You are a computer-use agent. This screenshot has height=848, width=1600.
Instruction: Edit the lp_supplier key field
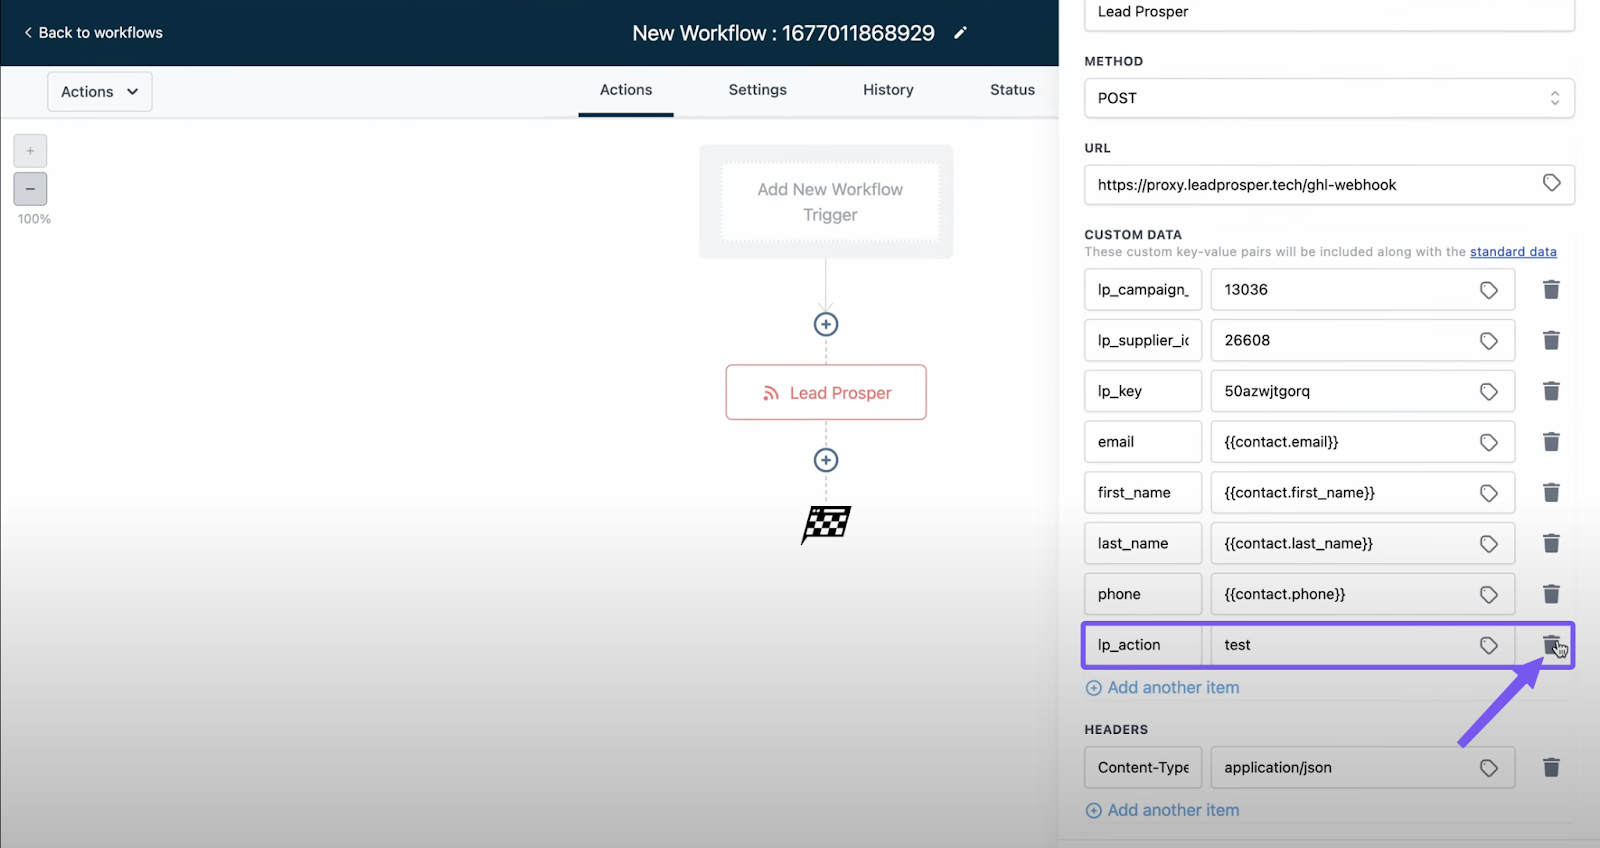pos(1143,341)
